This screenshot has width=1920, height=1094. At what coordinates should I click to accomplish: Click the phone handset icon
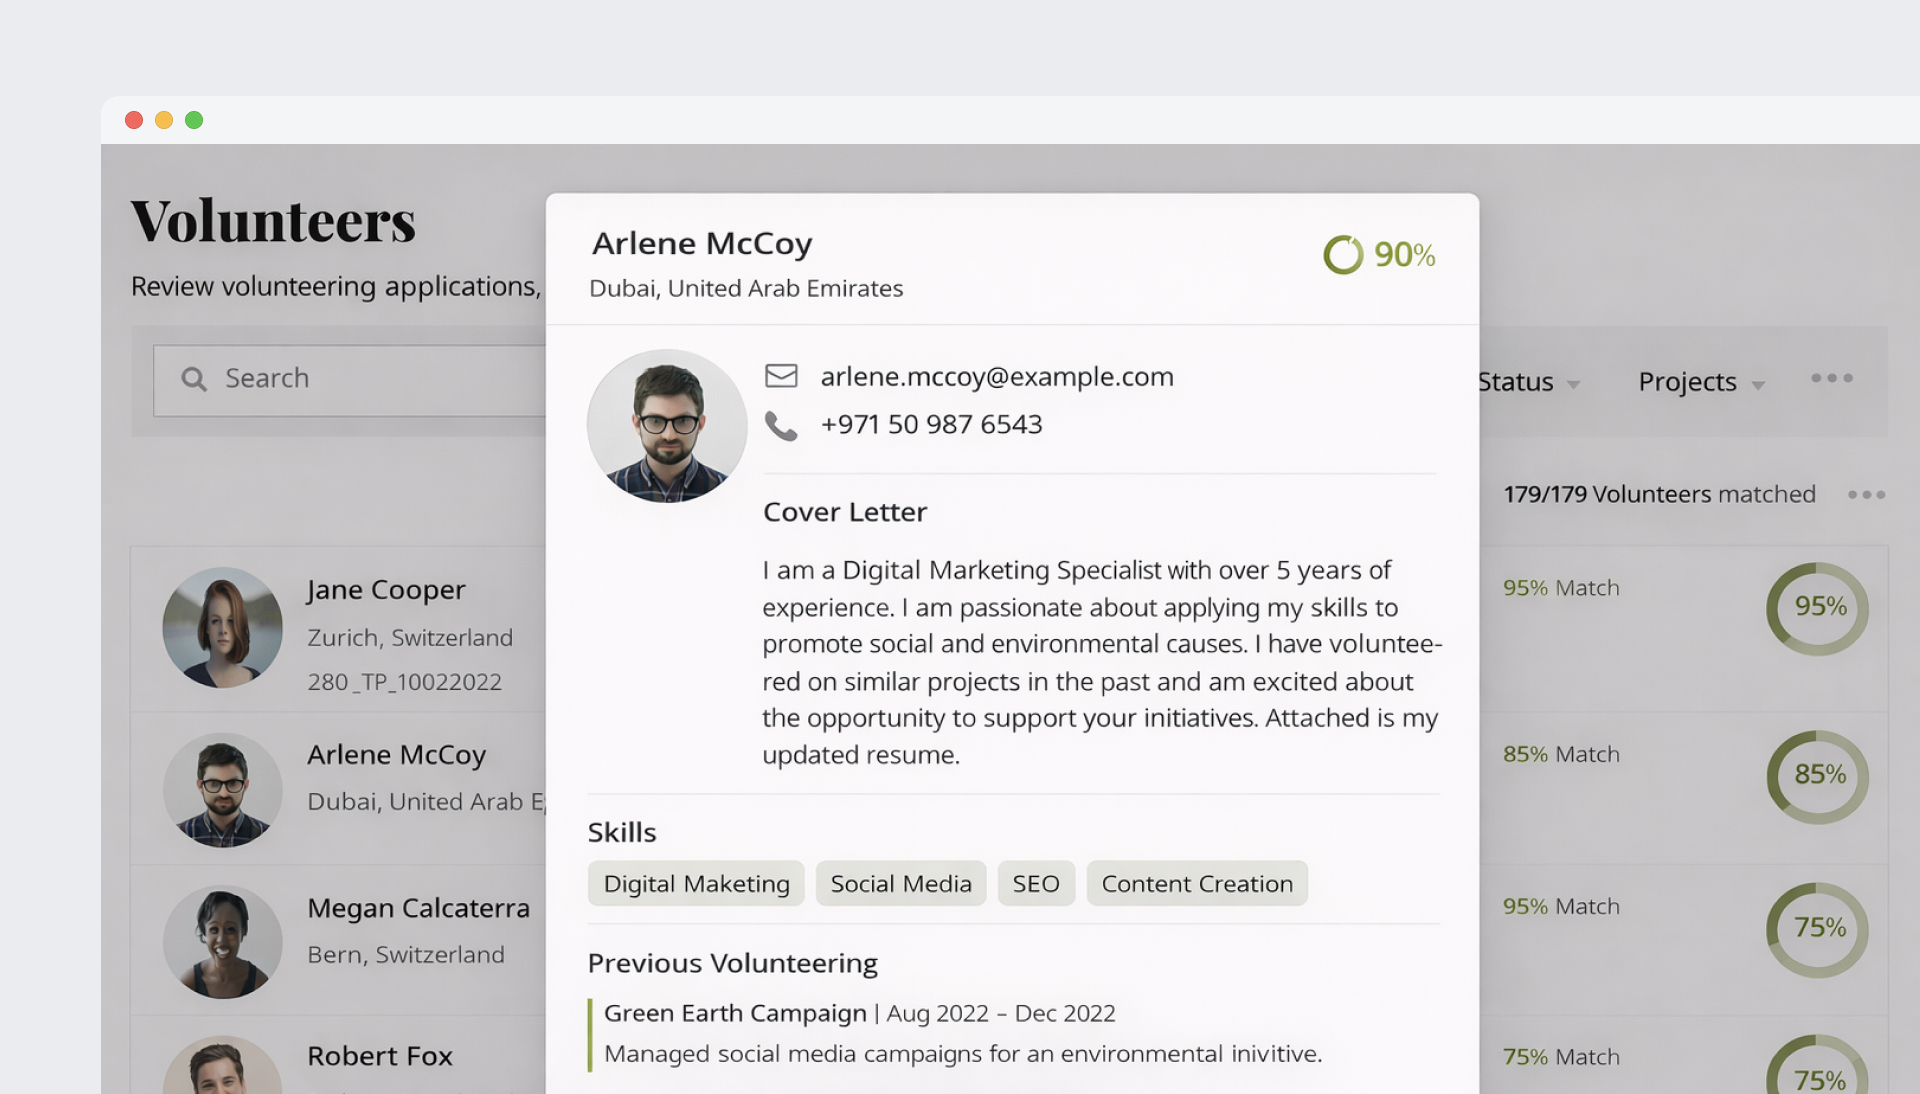781,426
